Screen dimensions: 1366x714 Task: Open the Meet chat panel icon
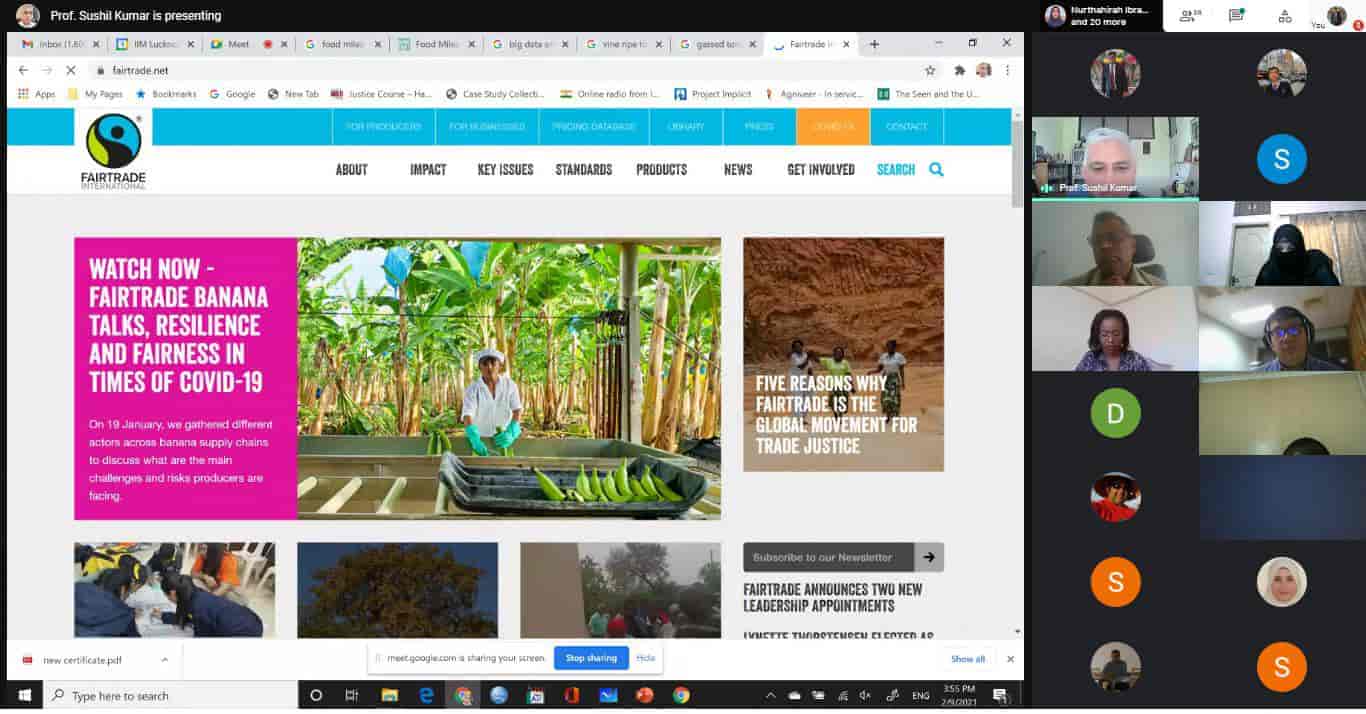pyautogui.click(x=1237, y=16)
